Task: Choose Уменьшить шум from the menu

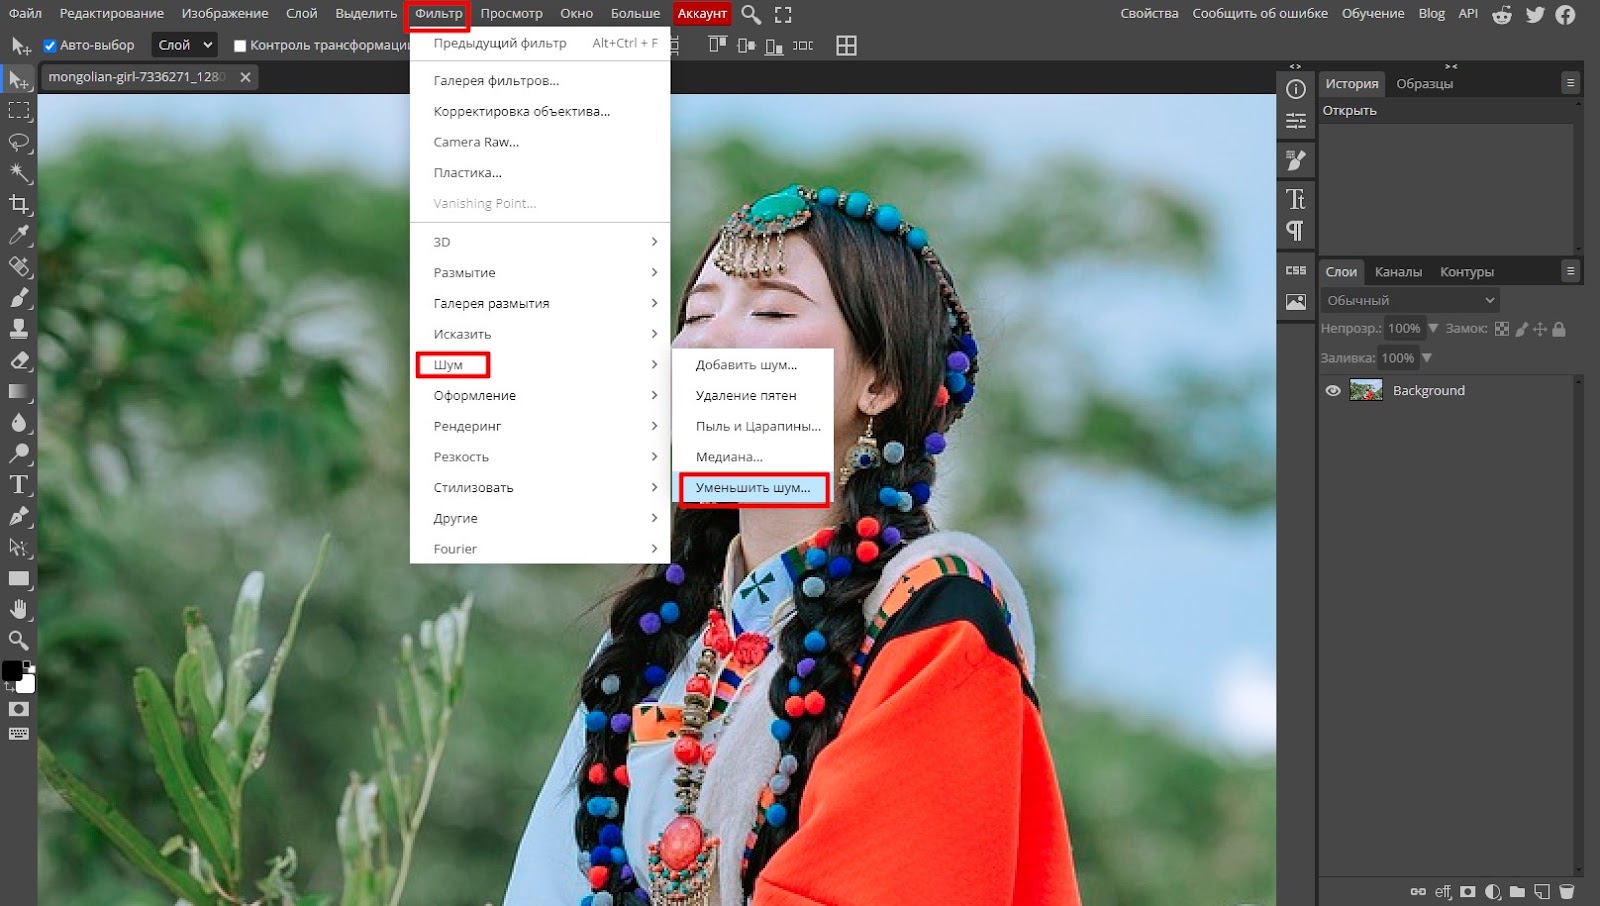Action: [x=754, y=489]
